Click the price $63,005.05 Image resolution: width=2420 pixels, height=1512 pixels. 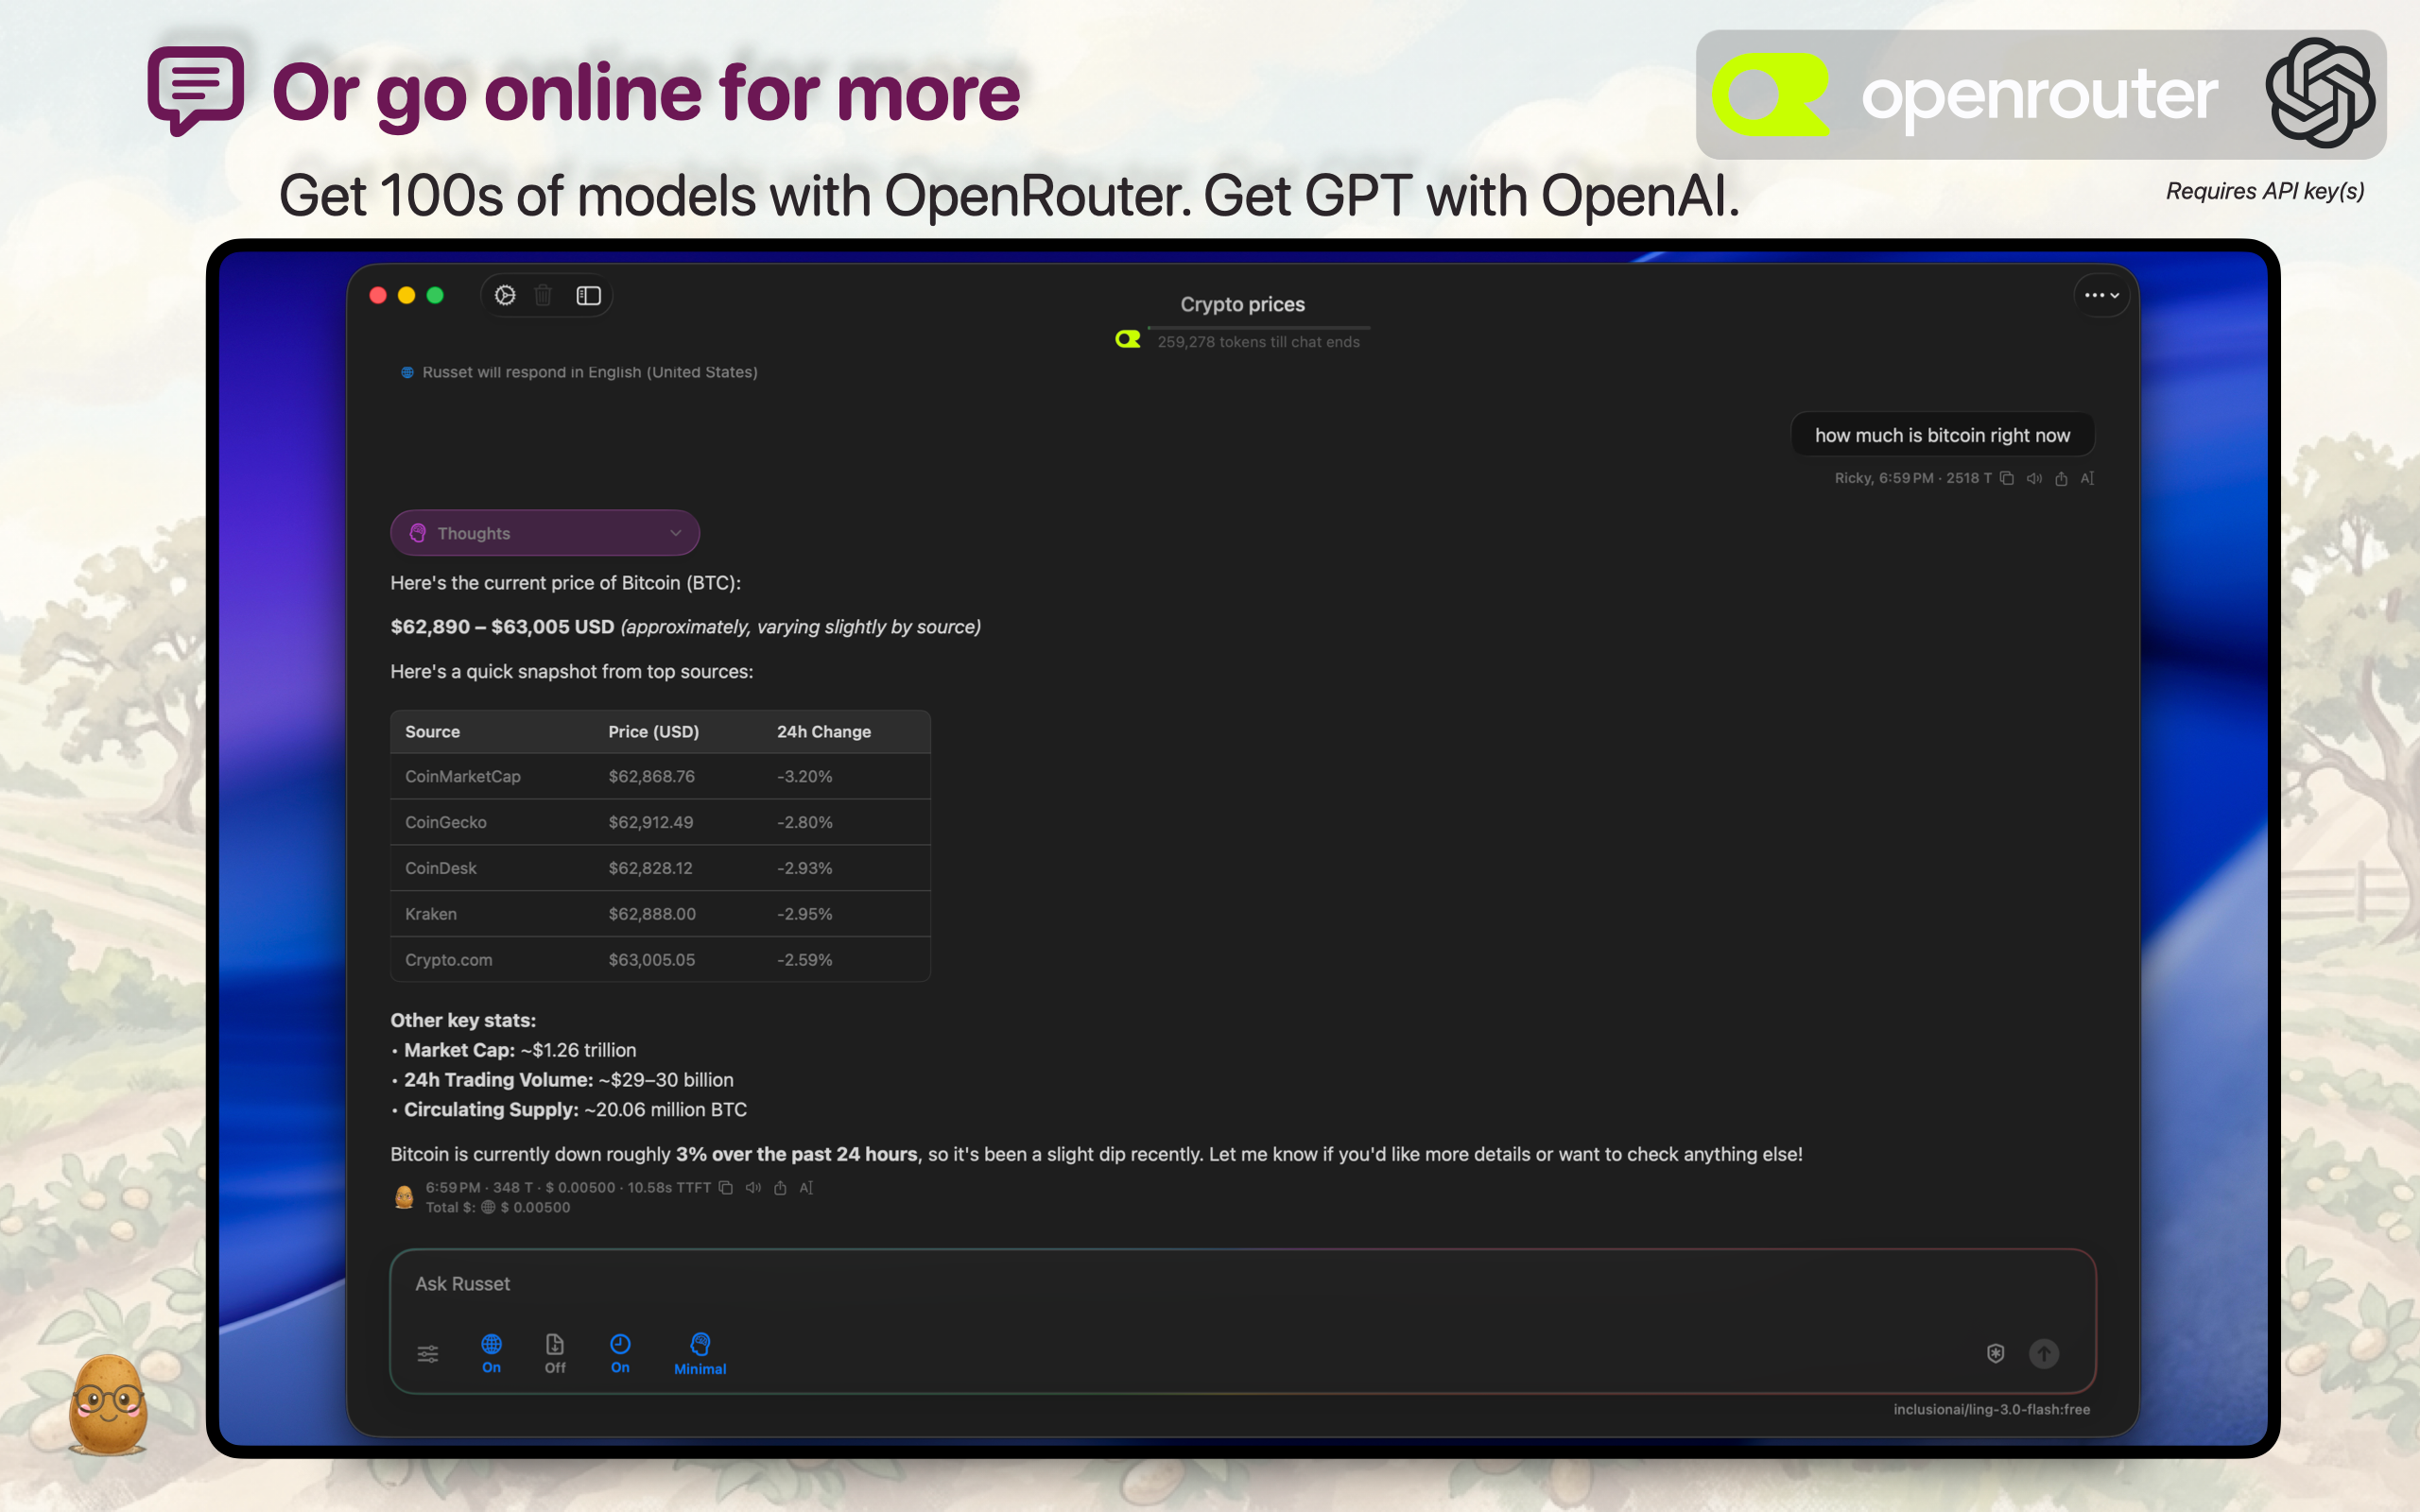click(x=652, y=960)
